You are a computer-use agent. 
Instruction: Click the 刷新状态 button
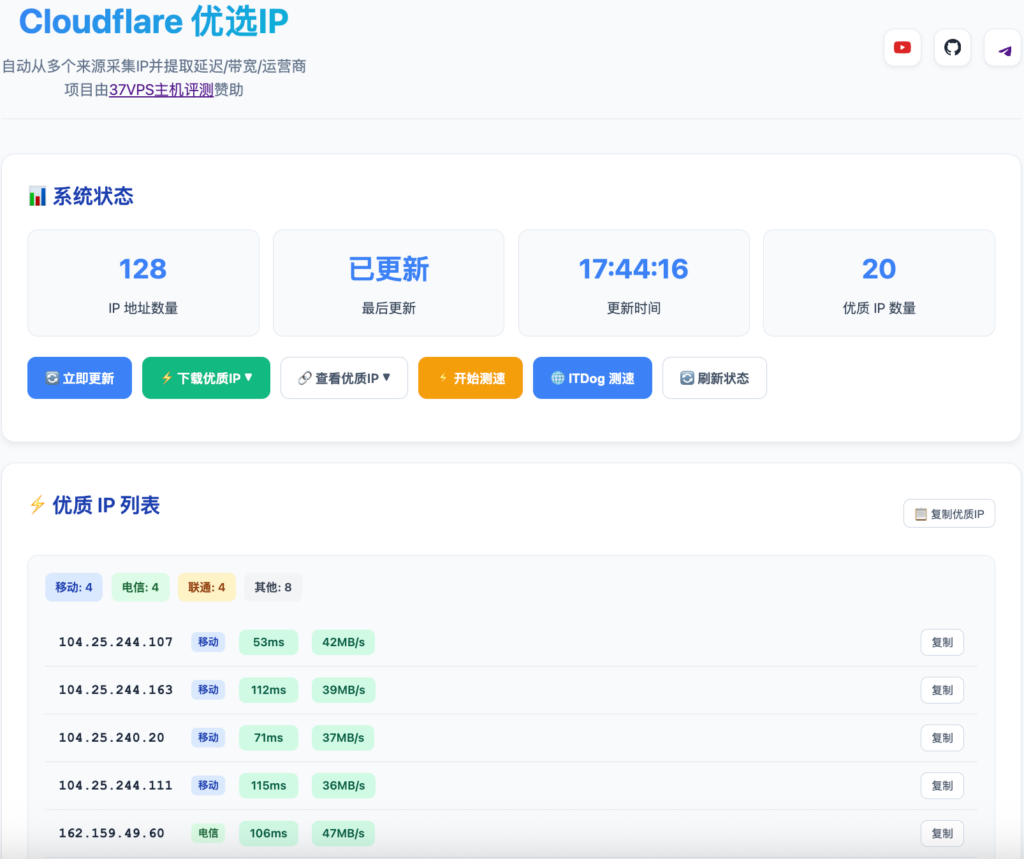[714, 378]
